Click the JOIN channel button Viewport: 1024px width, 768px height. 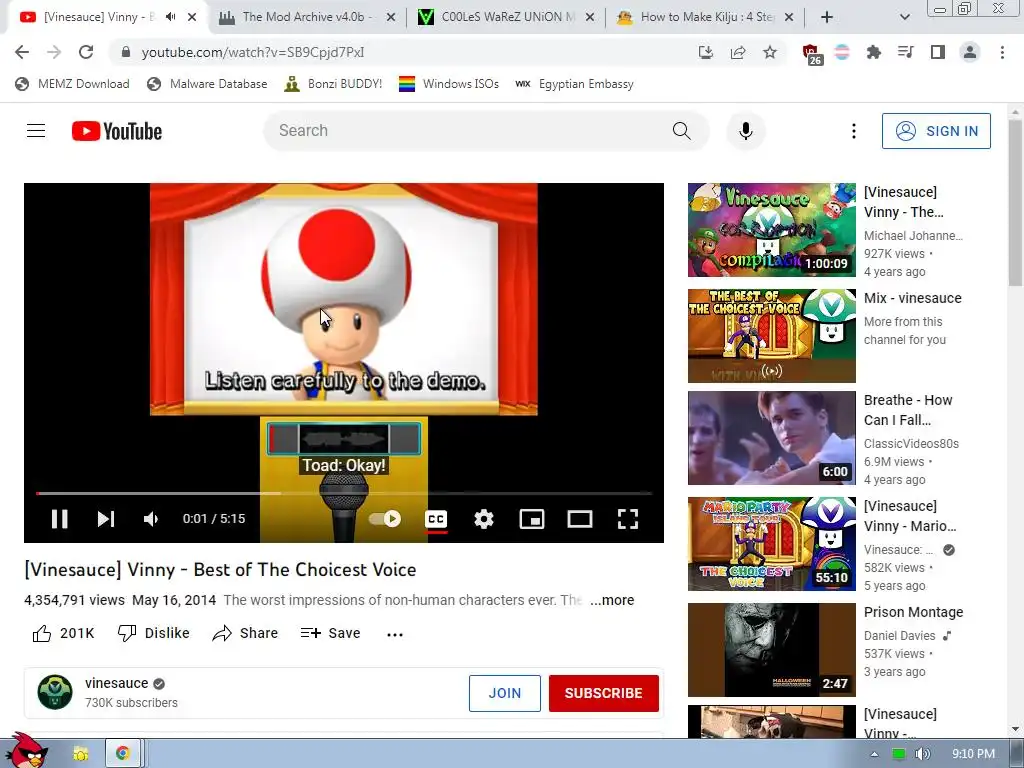505,693
